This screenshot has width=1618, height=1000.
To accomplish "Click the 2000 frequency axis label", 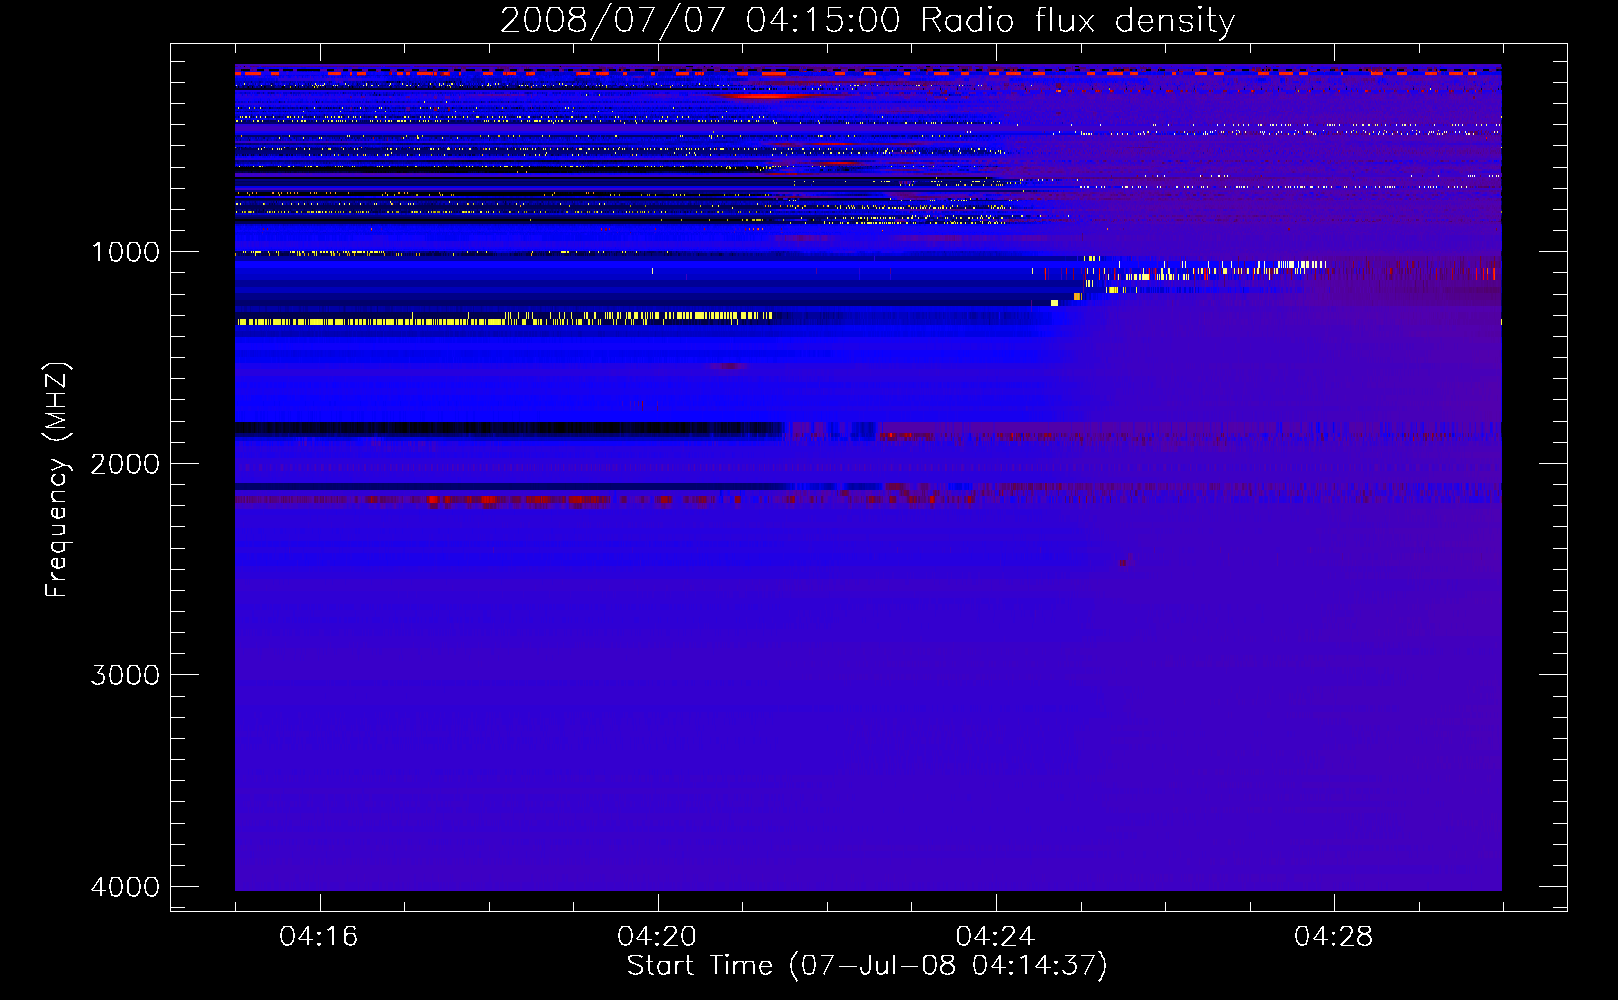I will tap(125, 464).
